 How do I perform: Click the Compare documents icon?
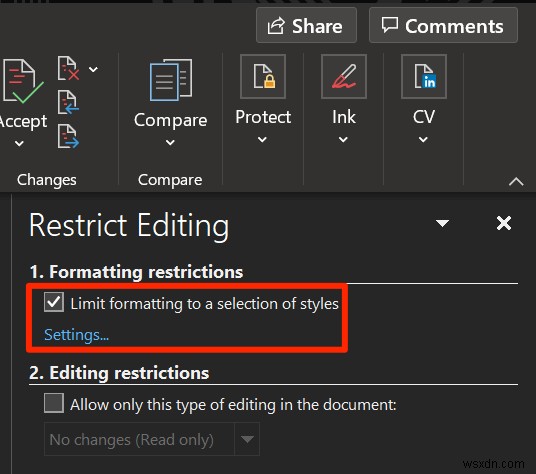(171, 80)
